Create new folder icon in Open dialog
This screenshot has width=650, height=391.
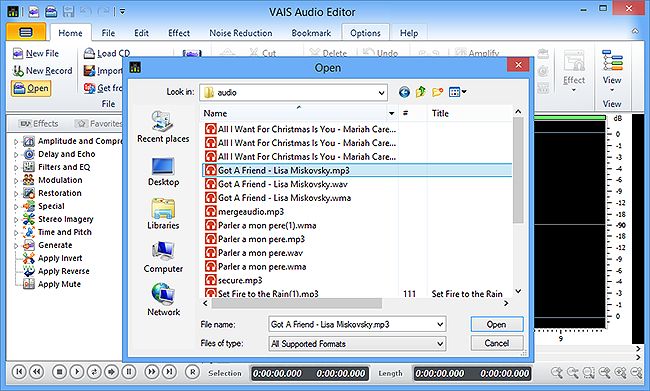tap(437, 92)
